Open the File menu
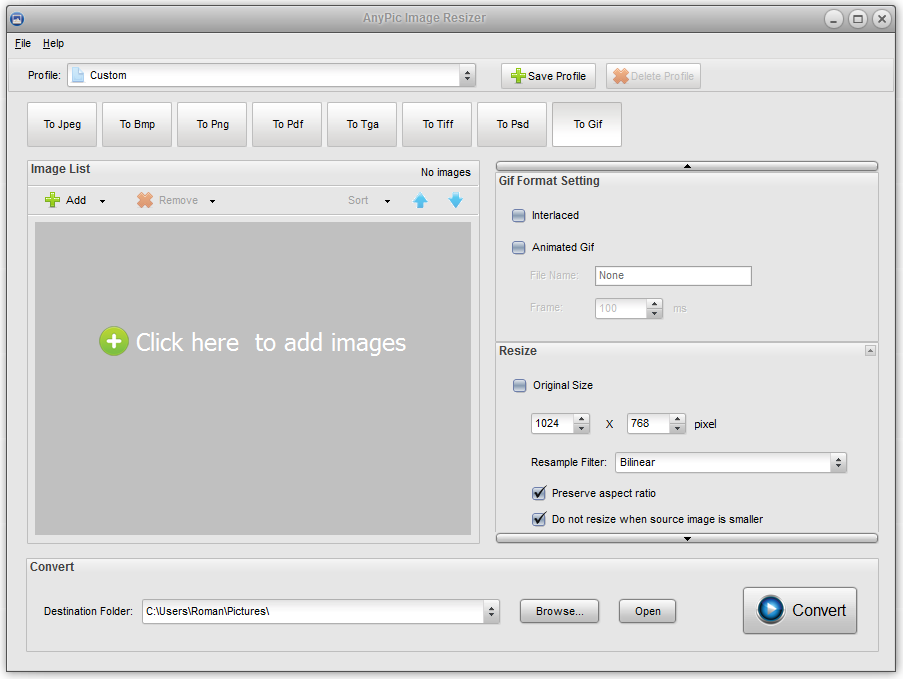The height and width of the screenshot is (679, 903). click(23, 43)
